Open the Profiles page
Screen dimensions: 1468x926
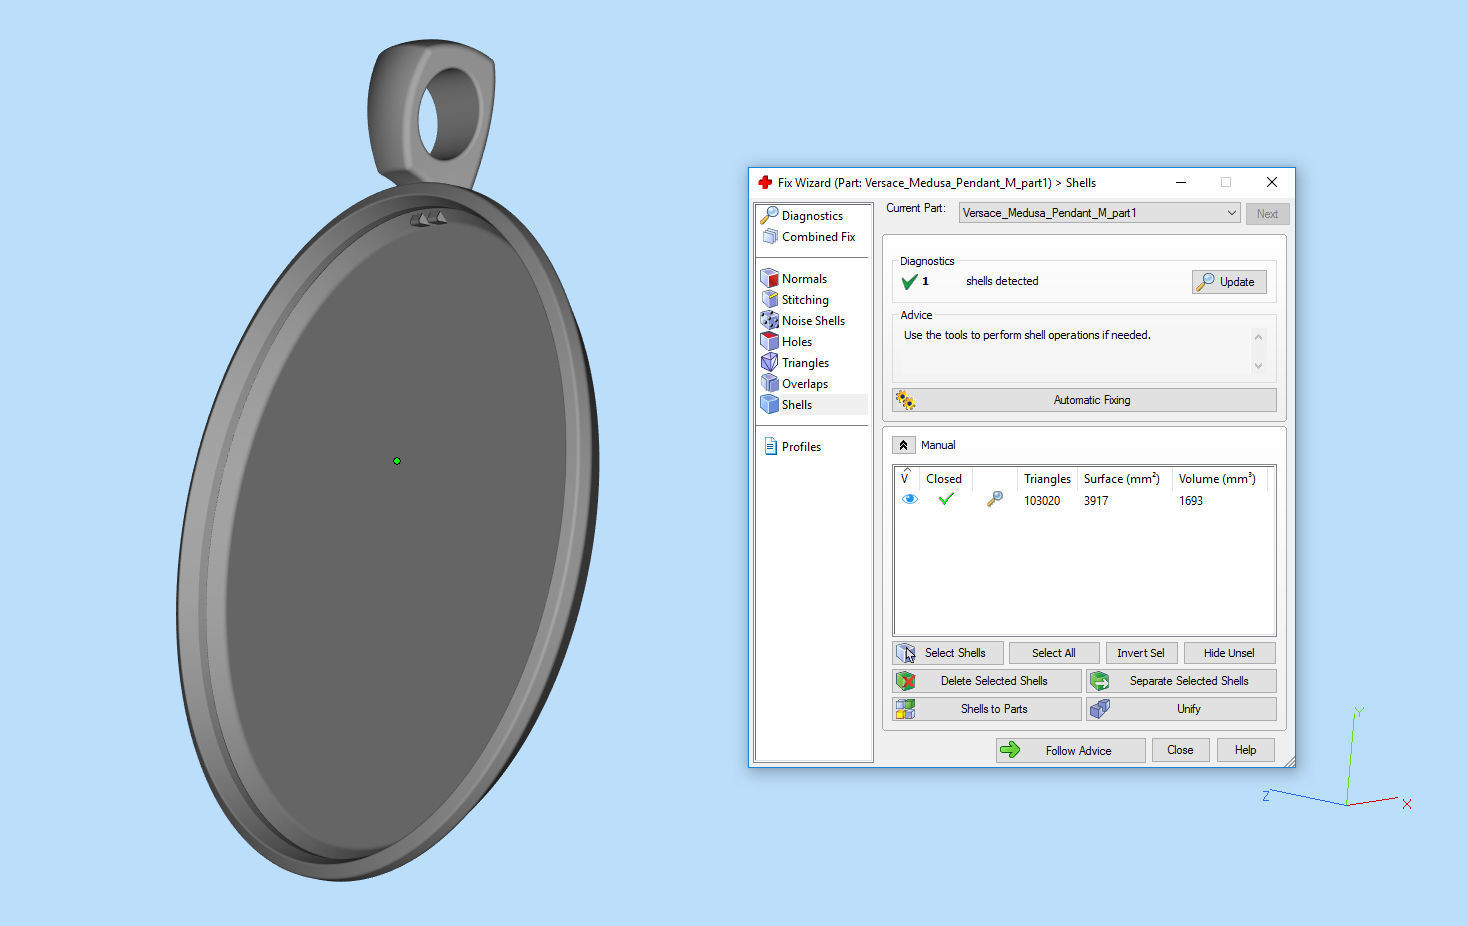(x=800, y=447)
